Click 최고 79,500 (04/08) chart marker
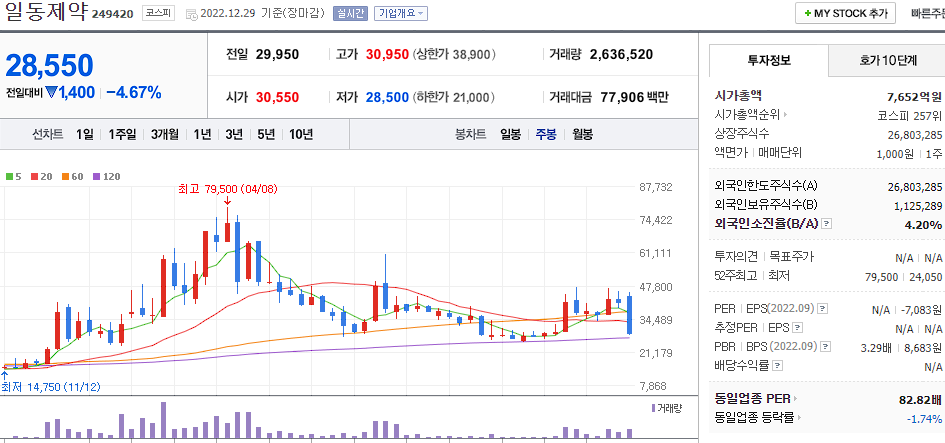945x443 pixels. [227, 189]
